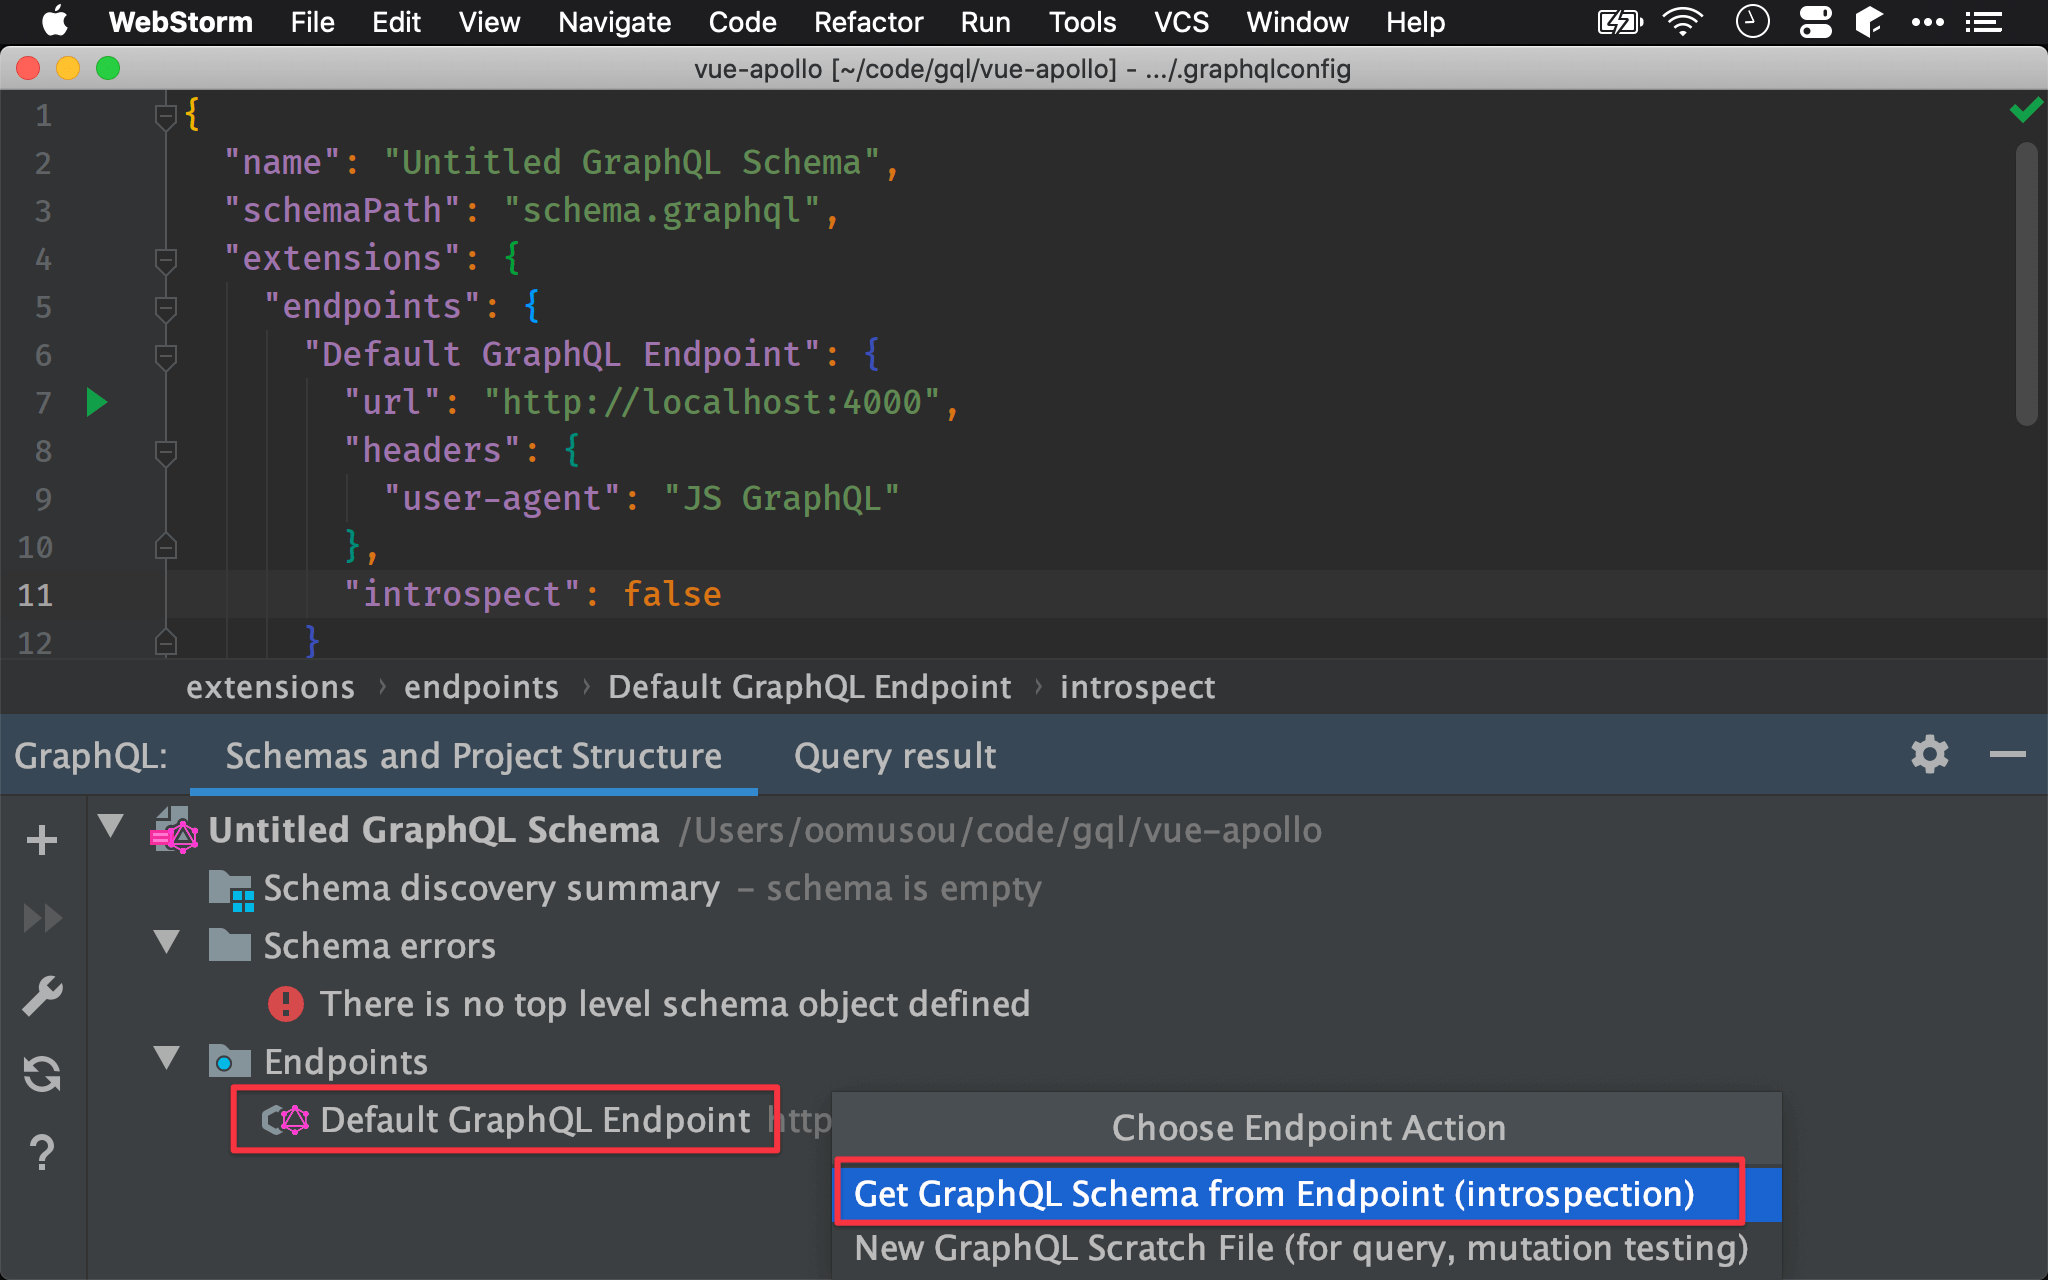Click the false value of introspect
The height and width of the screenshot is (1280, 2048).
click(x=672, y=594)
